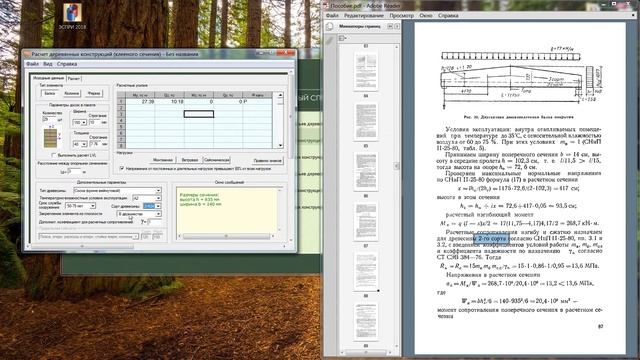Click the Ветровая load button
The width and height of the screenshot is (640, 360).
pos(190,160)
